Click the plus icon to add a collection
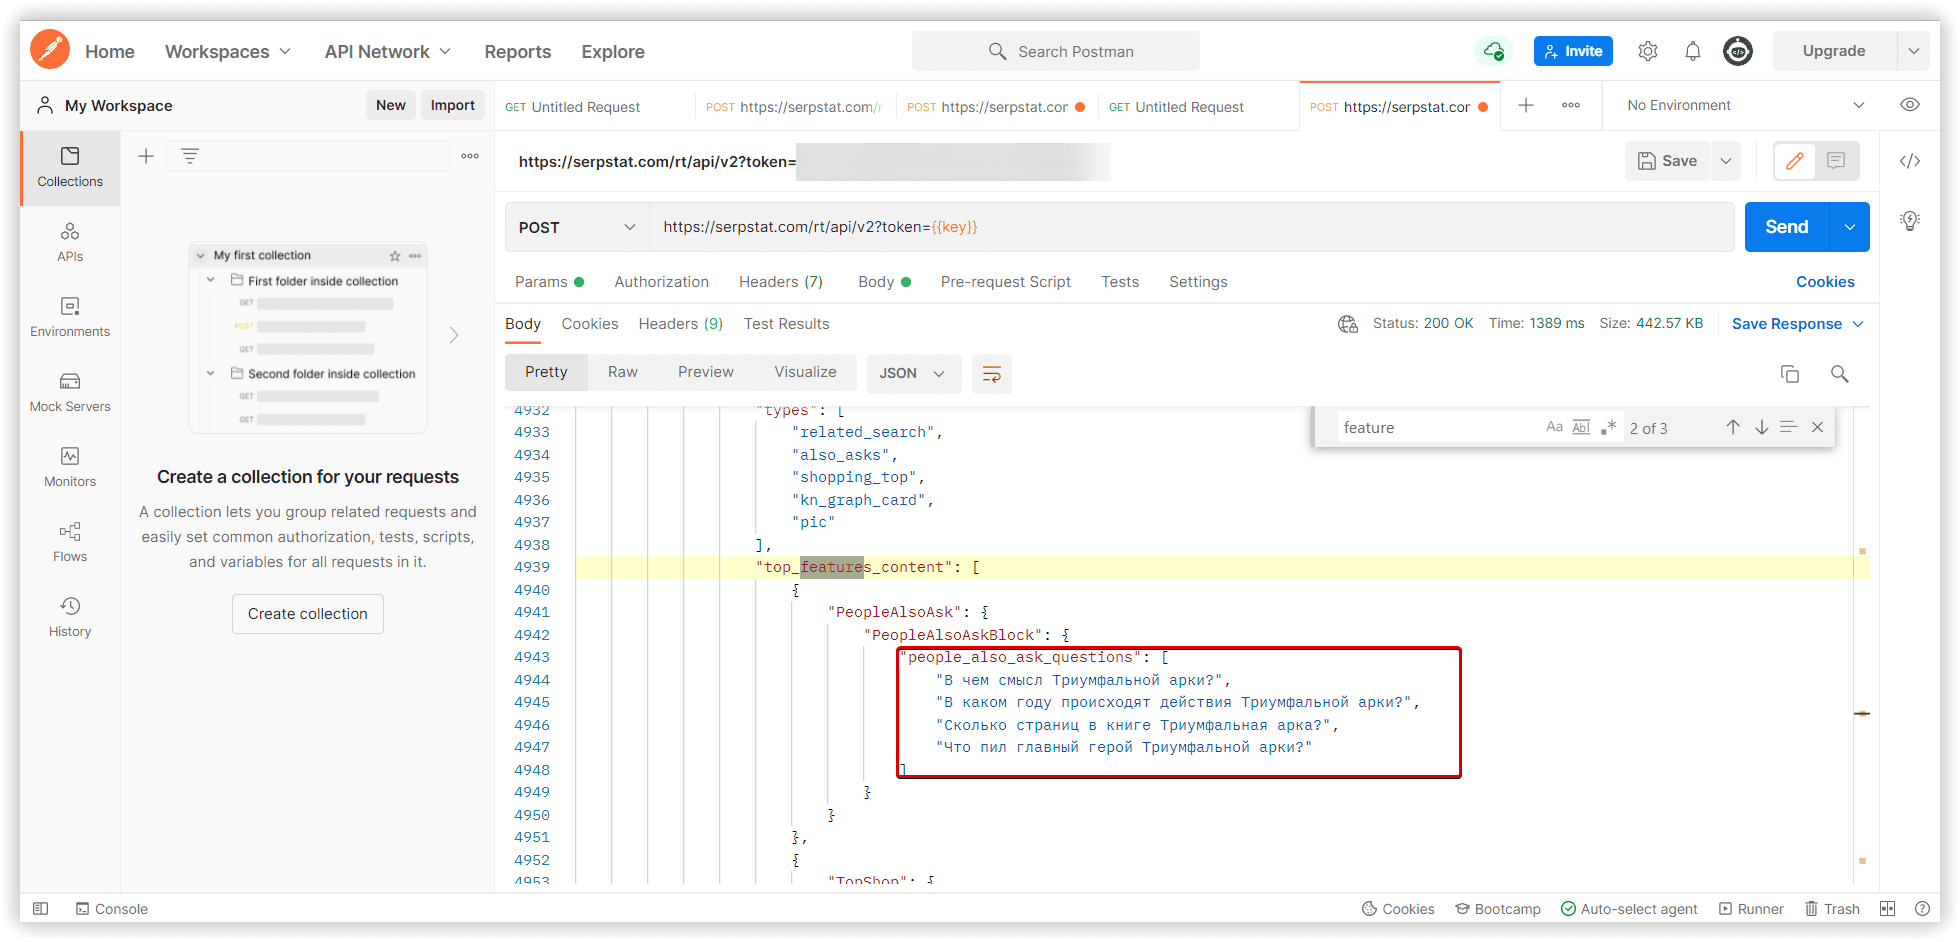 tap(146, 156)
